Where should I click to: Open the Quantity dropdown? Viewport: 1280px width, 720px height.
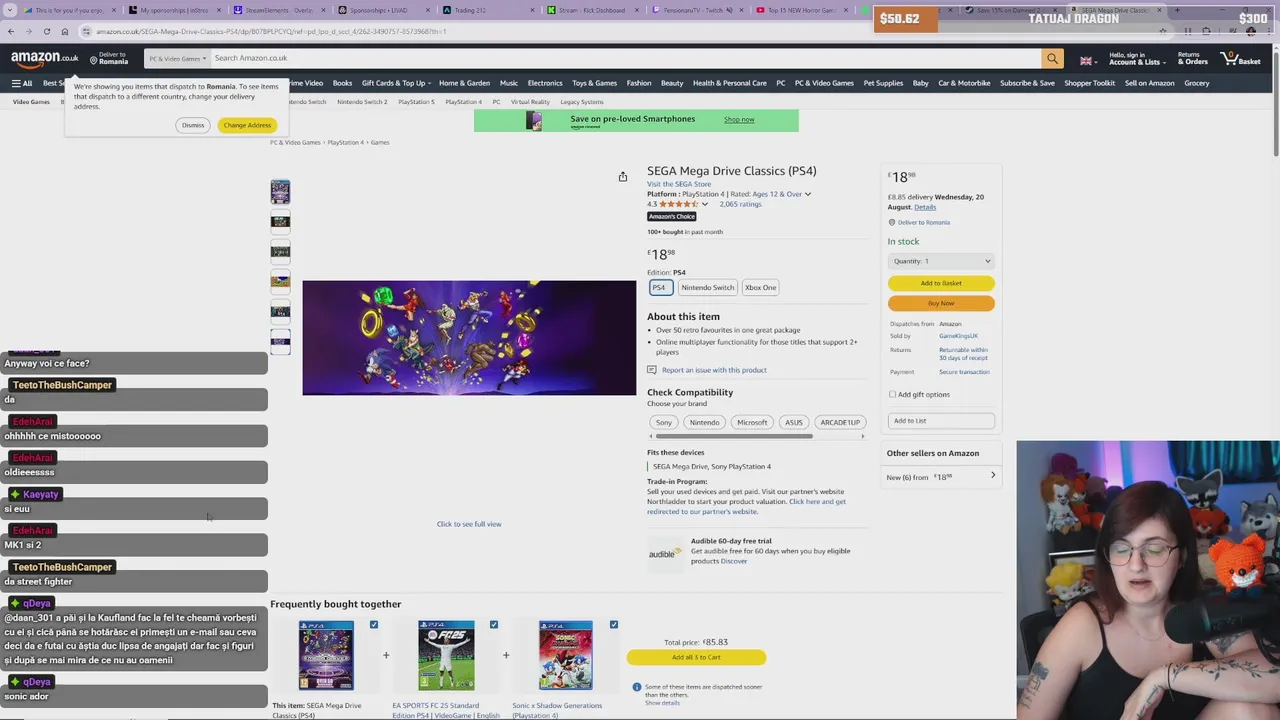point(941,261)
